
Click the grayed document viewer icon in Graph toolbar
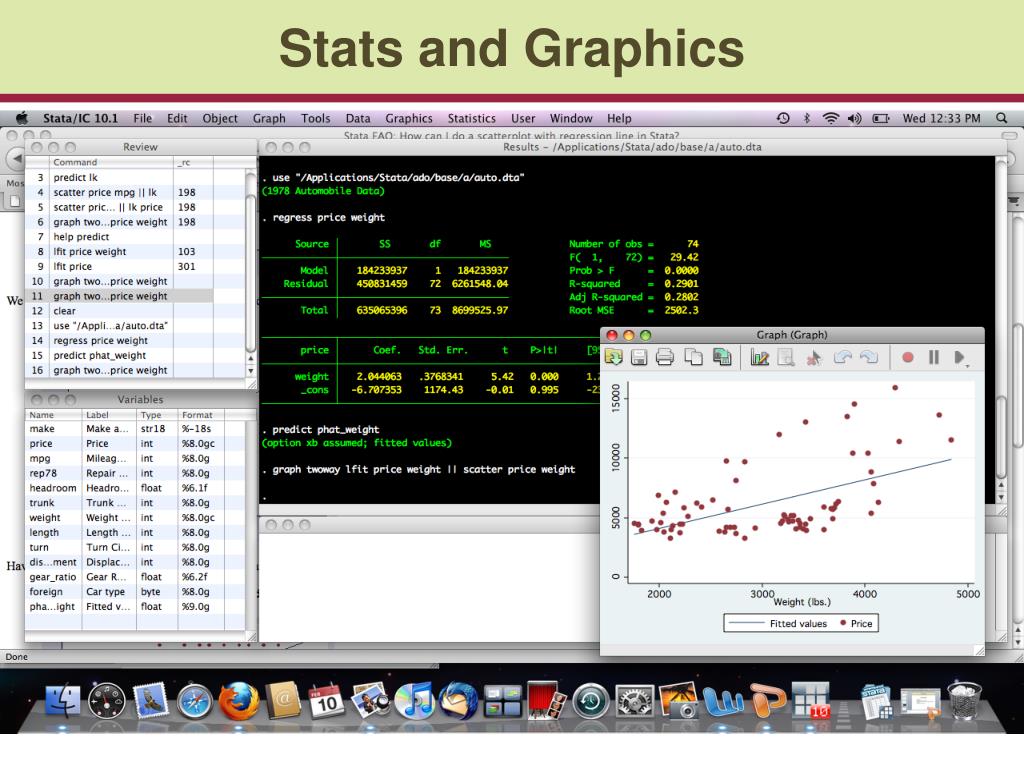(x=786, y=357)
